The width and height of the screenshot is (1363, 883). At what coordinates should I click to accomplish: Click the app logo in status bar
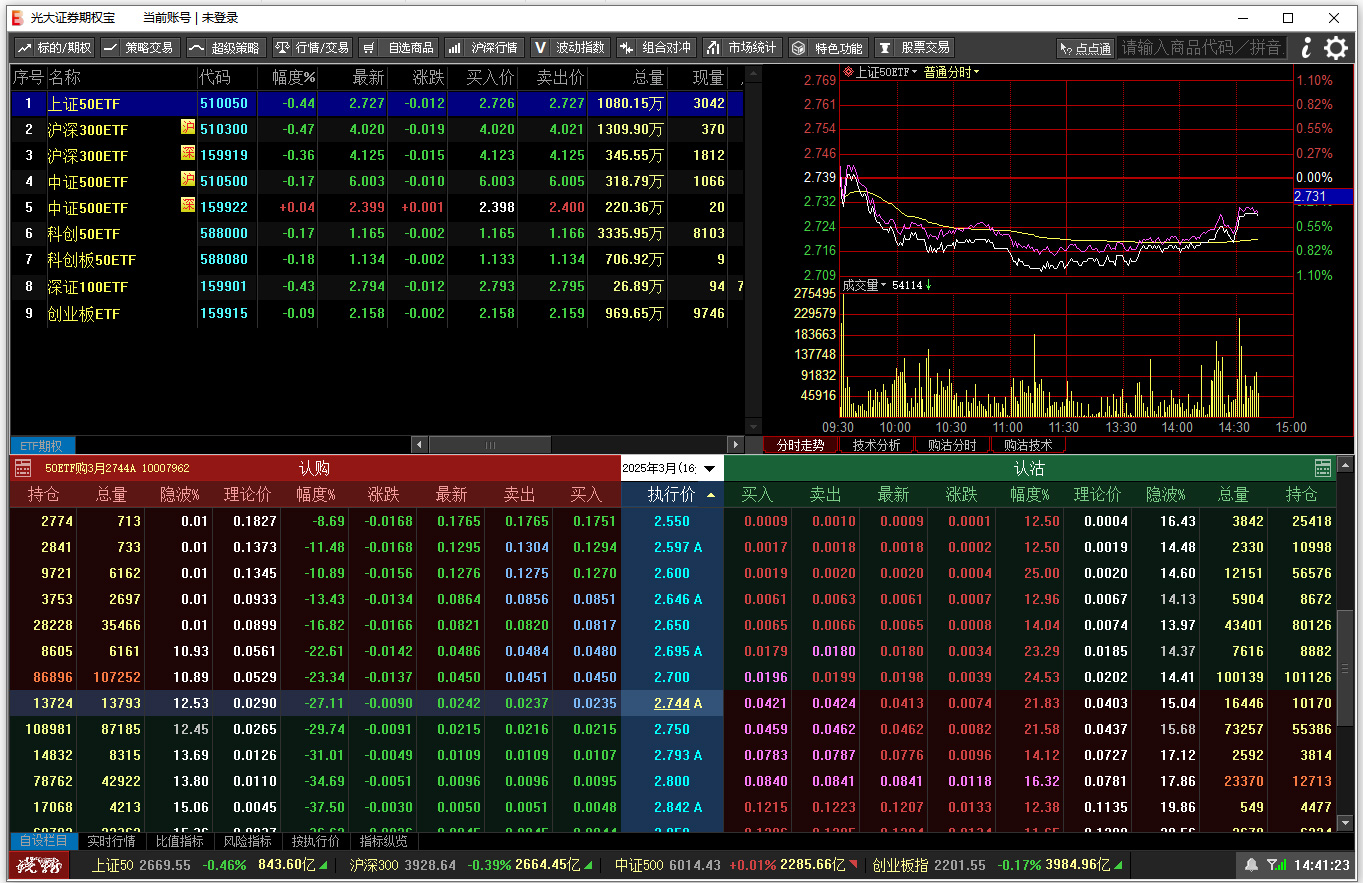(x=41, y=865)
